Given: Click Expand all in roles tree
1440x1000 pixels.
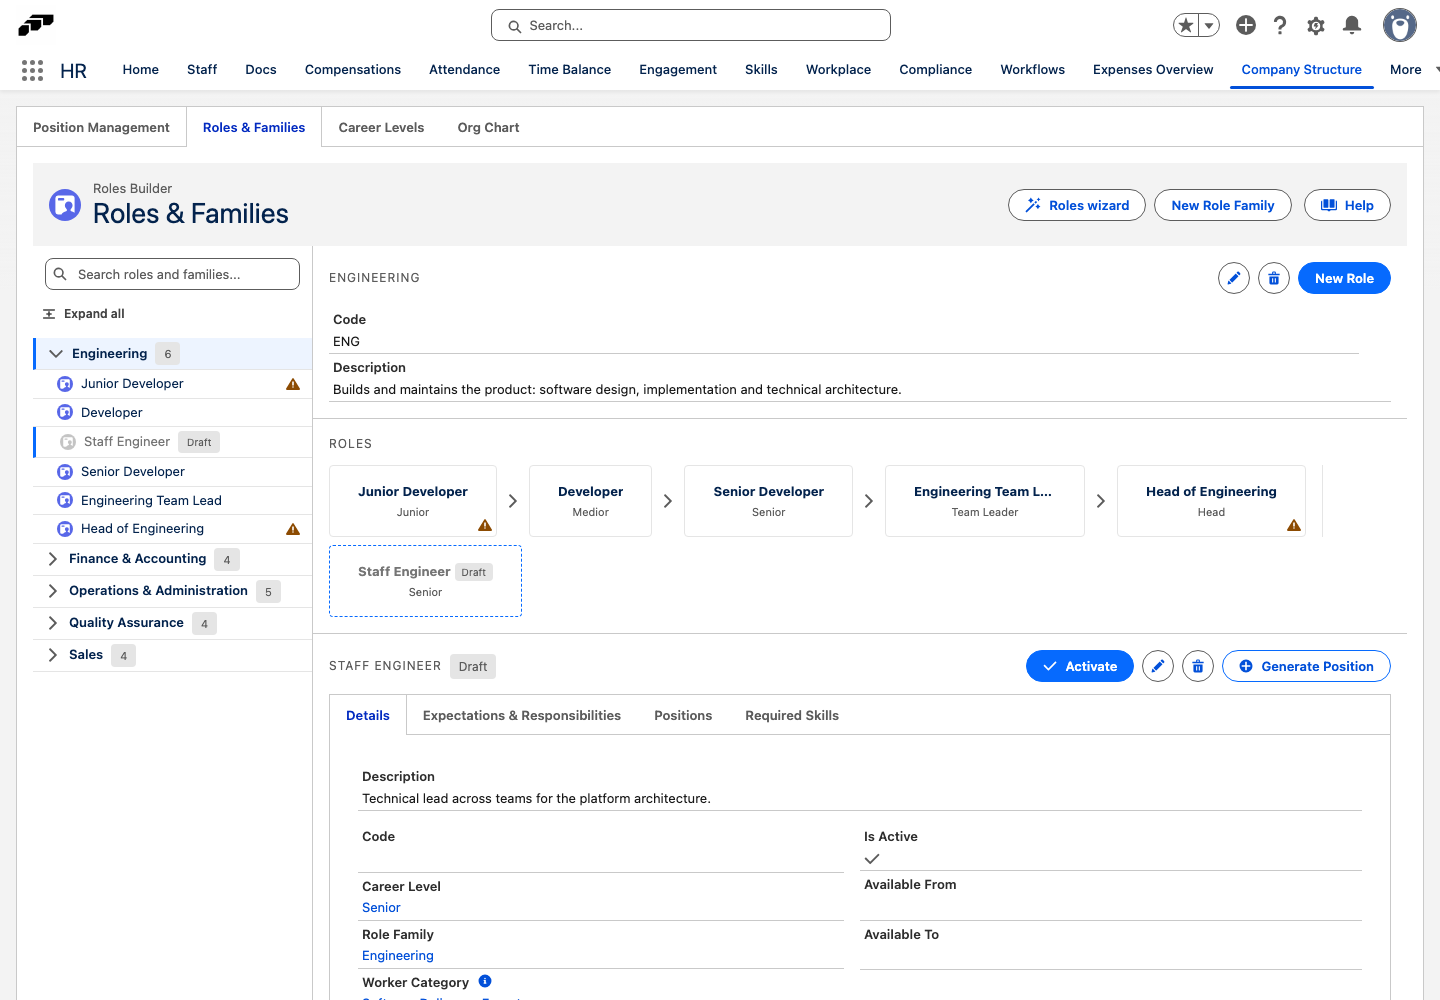Looking at the screenshot, I should point(84,314).
